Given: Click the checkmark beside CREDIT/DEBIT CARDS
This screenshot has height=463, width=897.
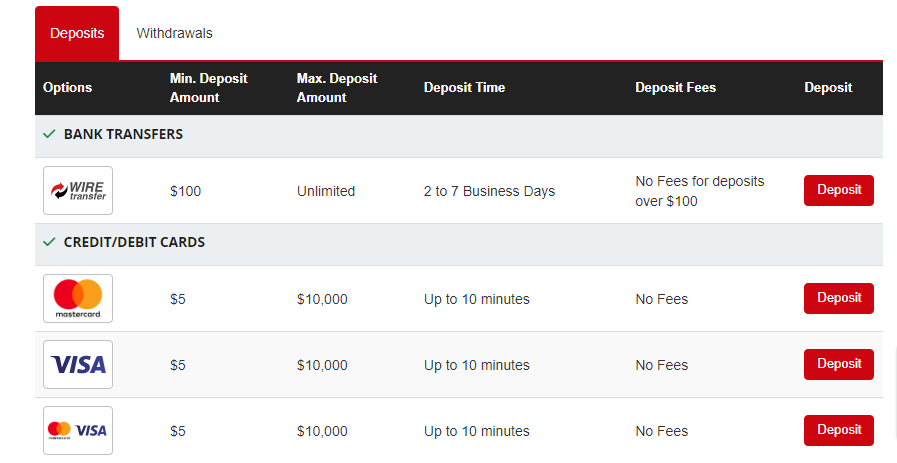Looking at the screenshot, I should [49, 242].
